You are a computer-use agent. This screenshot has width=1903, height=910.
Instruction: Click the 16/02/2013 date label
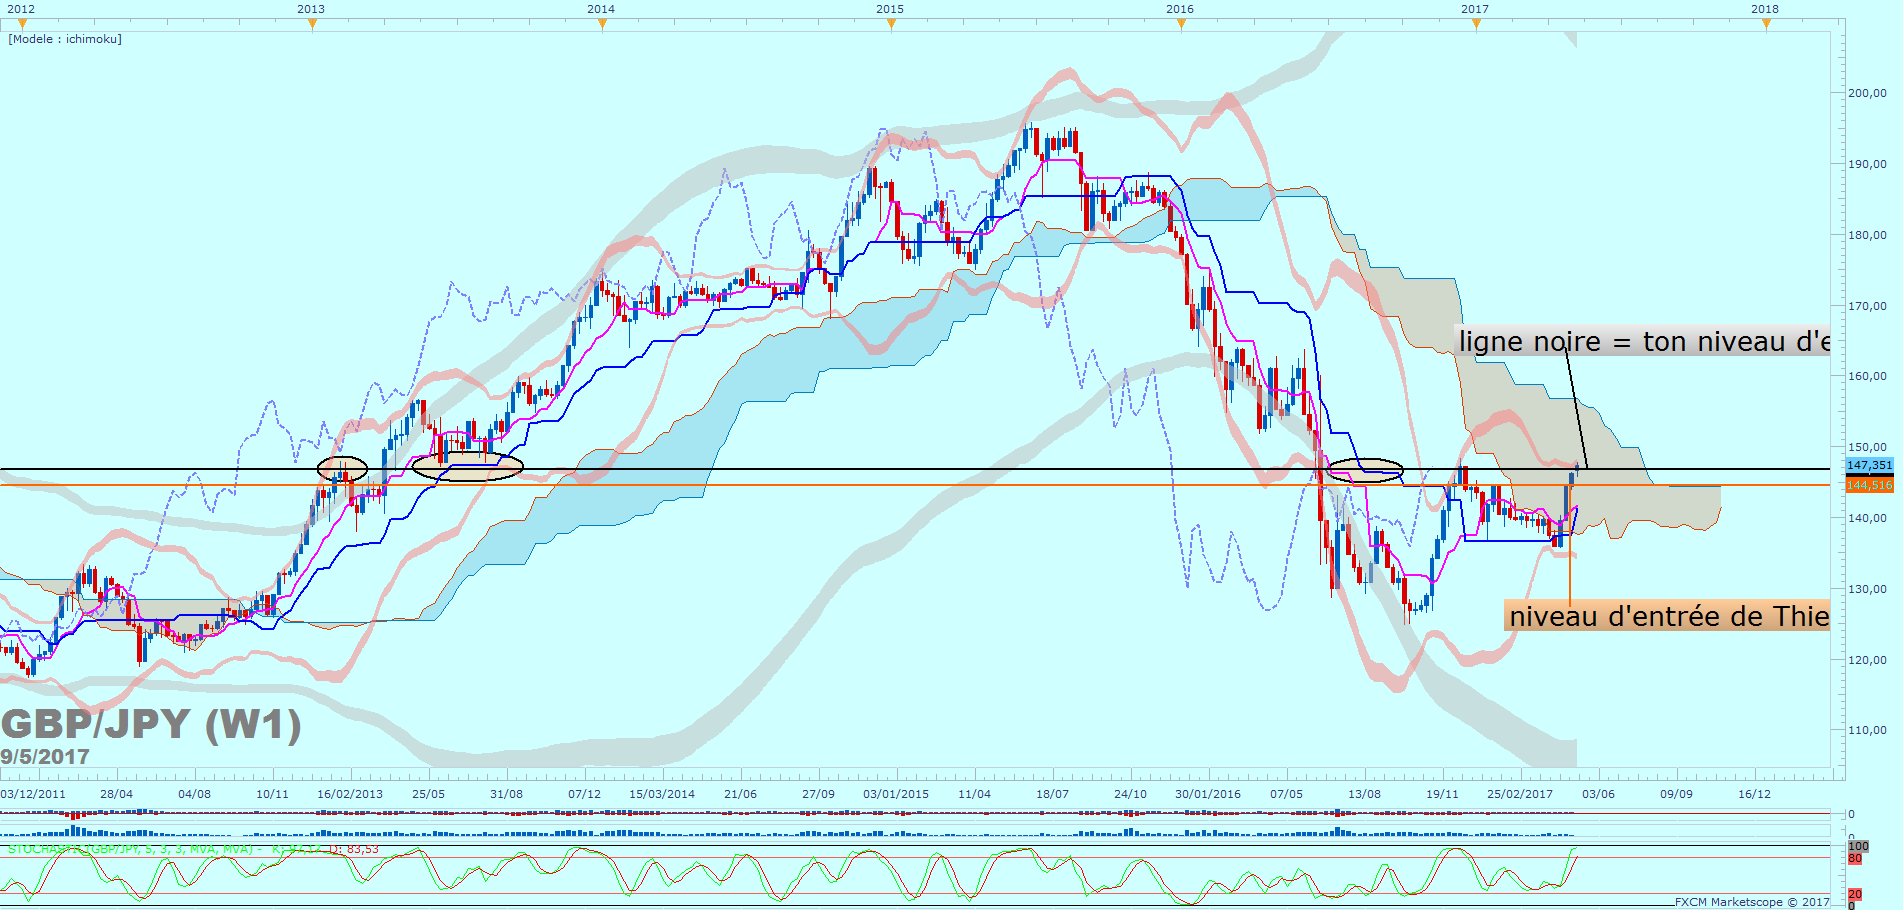click(x=350, y=794)
